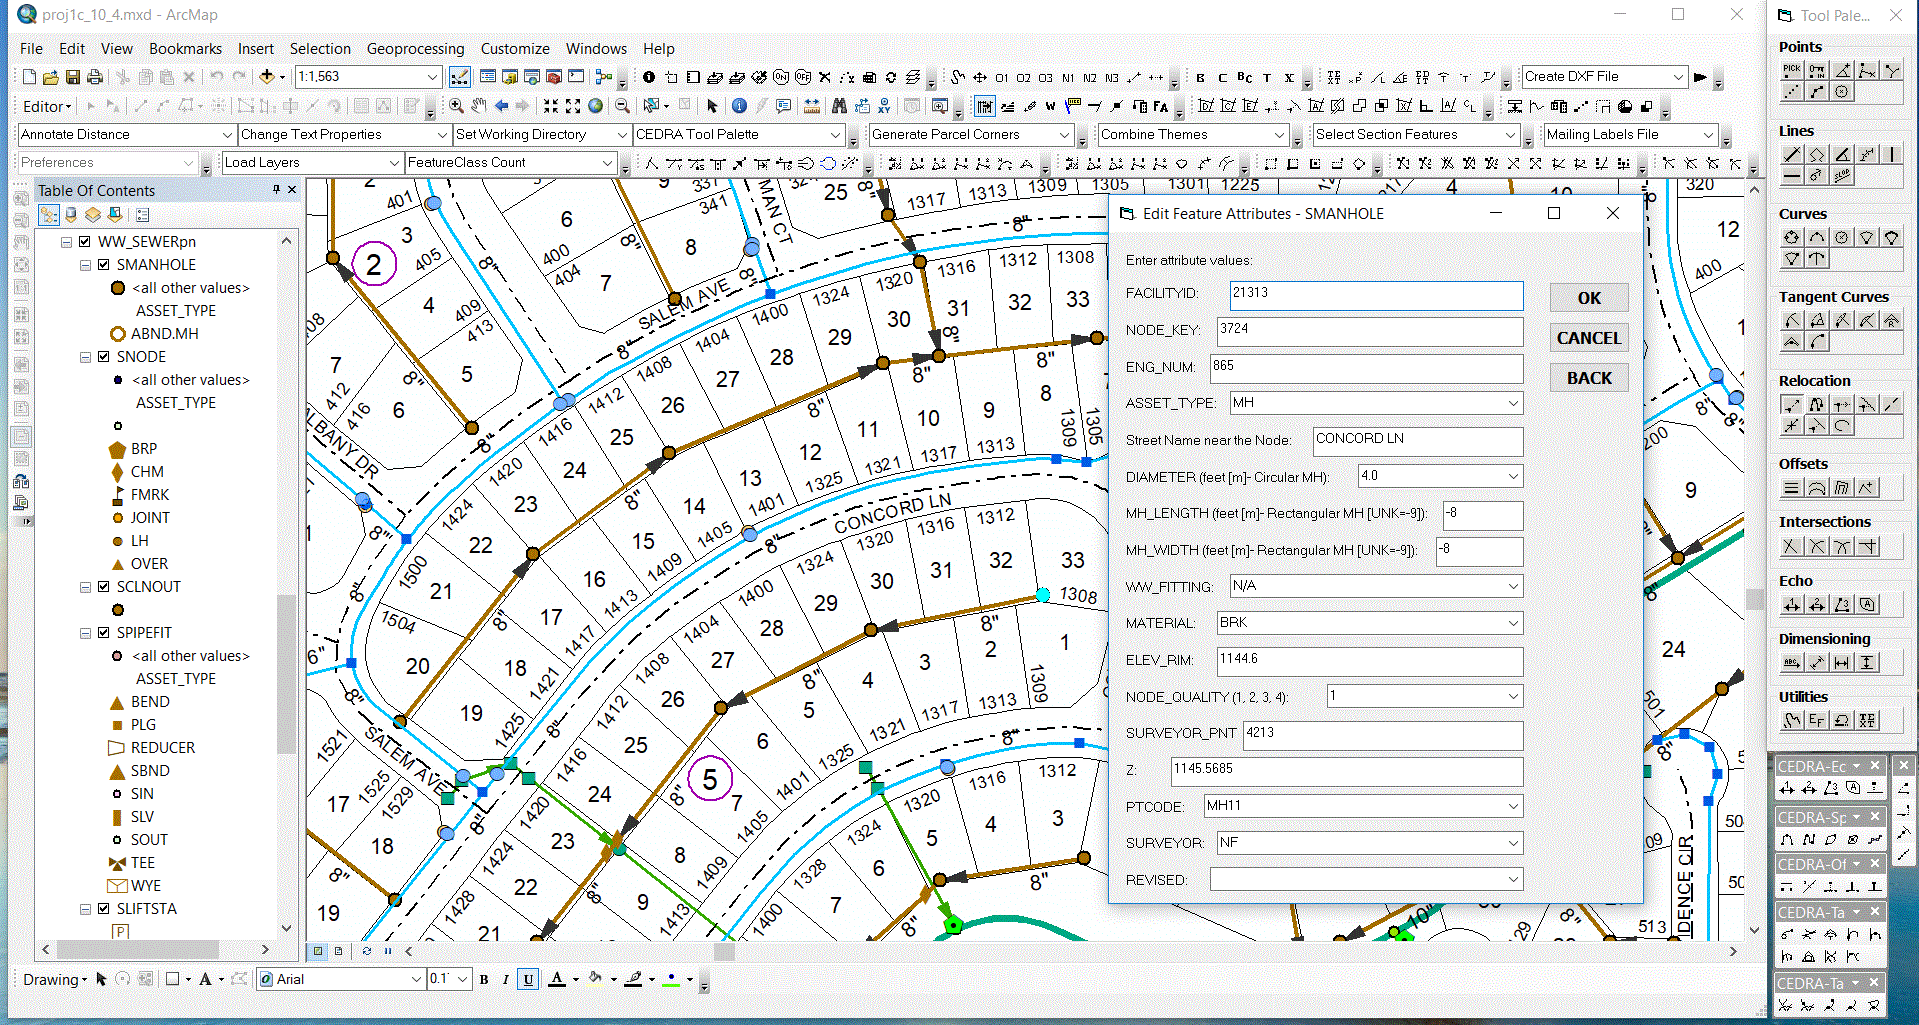Select the Zoom In tool
1919x1025 pixels.
[x=456, y=106]
